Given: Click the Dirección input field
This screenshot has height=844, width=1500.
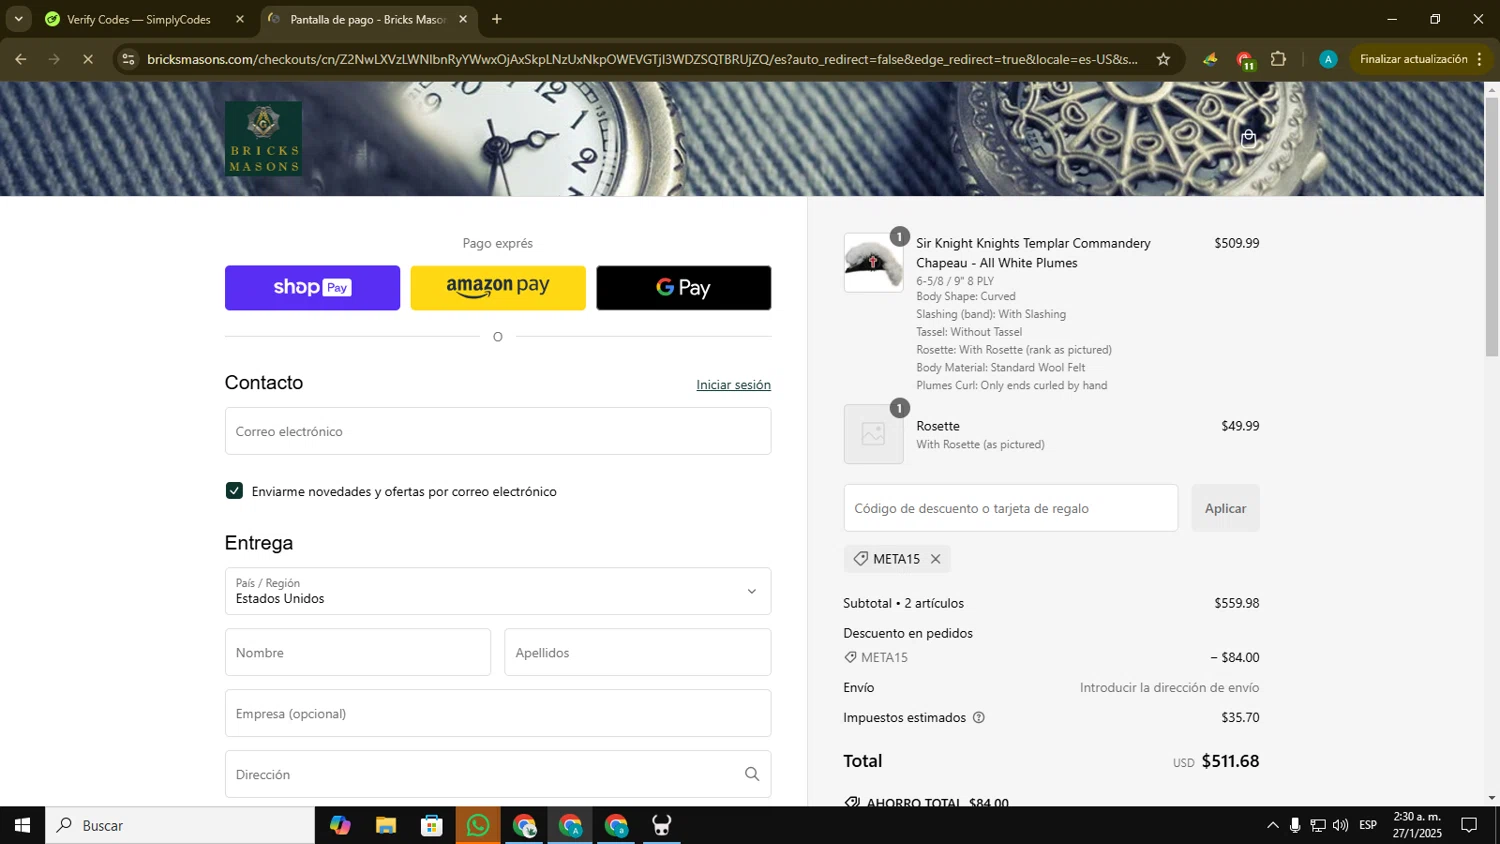Looking at the screenshot, I should (498, 774).
